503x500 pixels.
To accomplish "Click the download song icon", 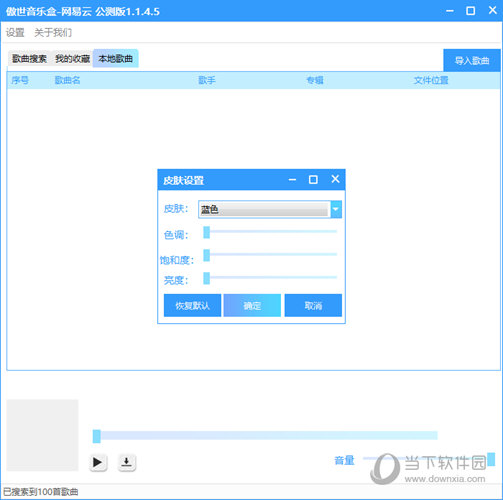I will tap(127, 462).
